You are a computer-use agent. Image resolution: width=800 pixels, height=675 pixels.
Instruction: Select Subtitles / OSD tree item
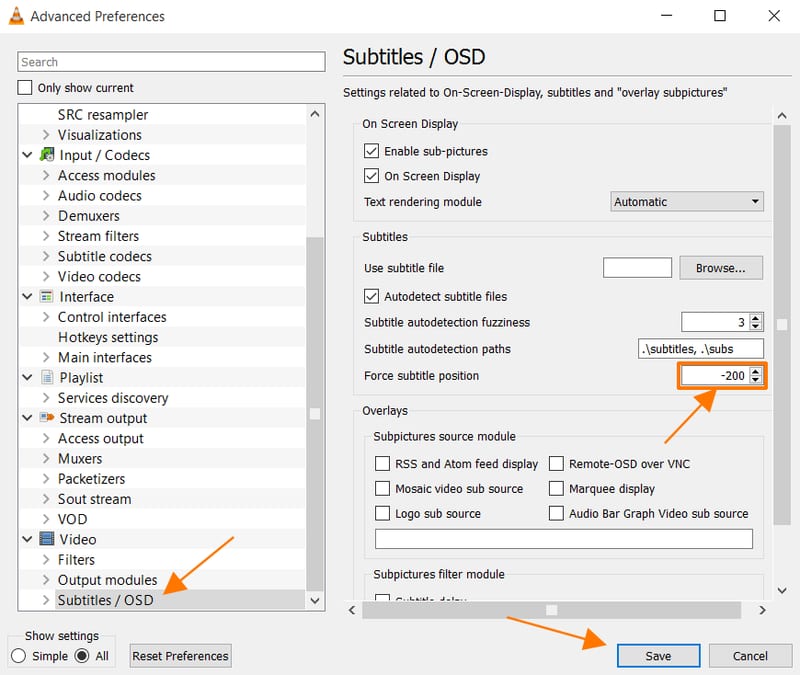pyautogui.click(x=106, y=600)
